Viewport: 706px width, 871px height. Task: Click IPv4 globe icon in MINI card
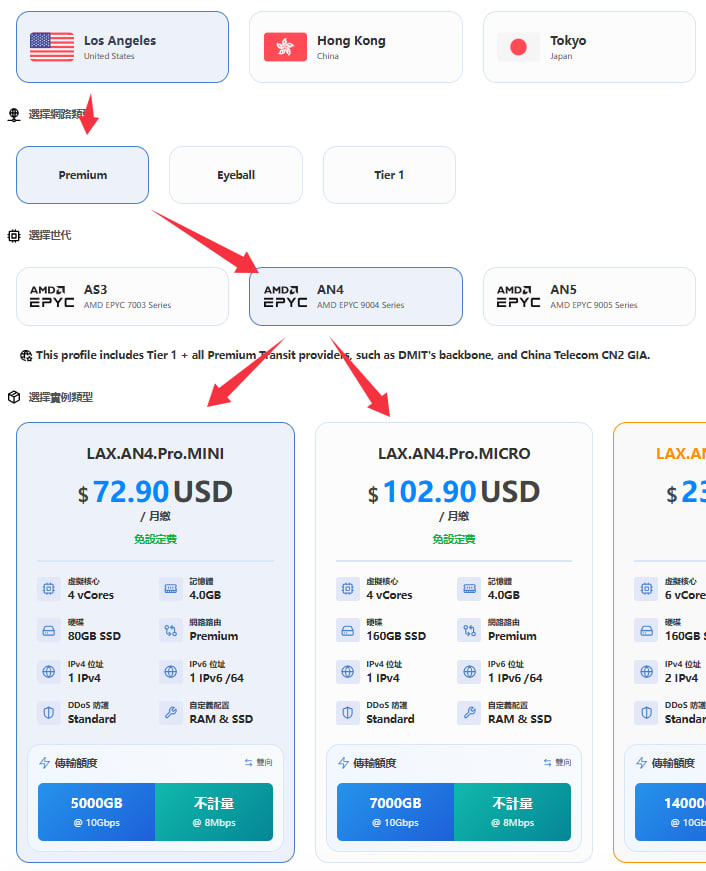click(49, 672)
